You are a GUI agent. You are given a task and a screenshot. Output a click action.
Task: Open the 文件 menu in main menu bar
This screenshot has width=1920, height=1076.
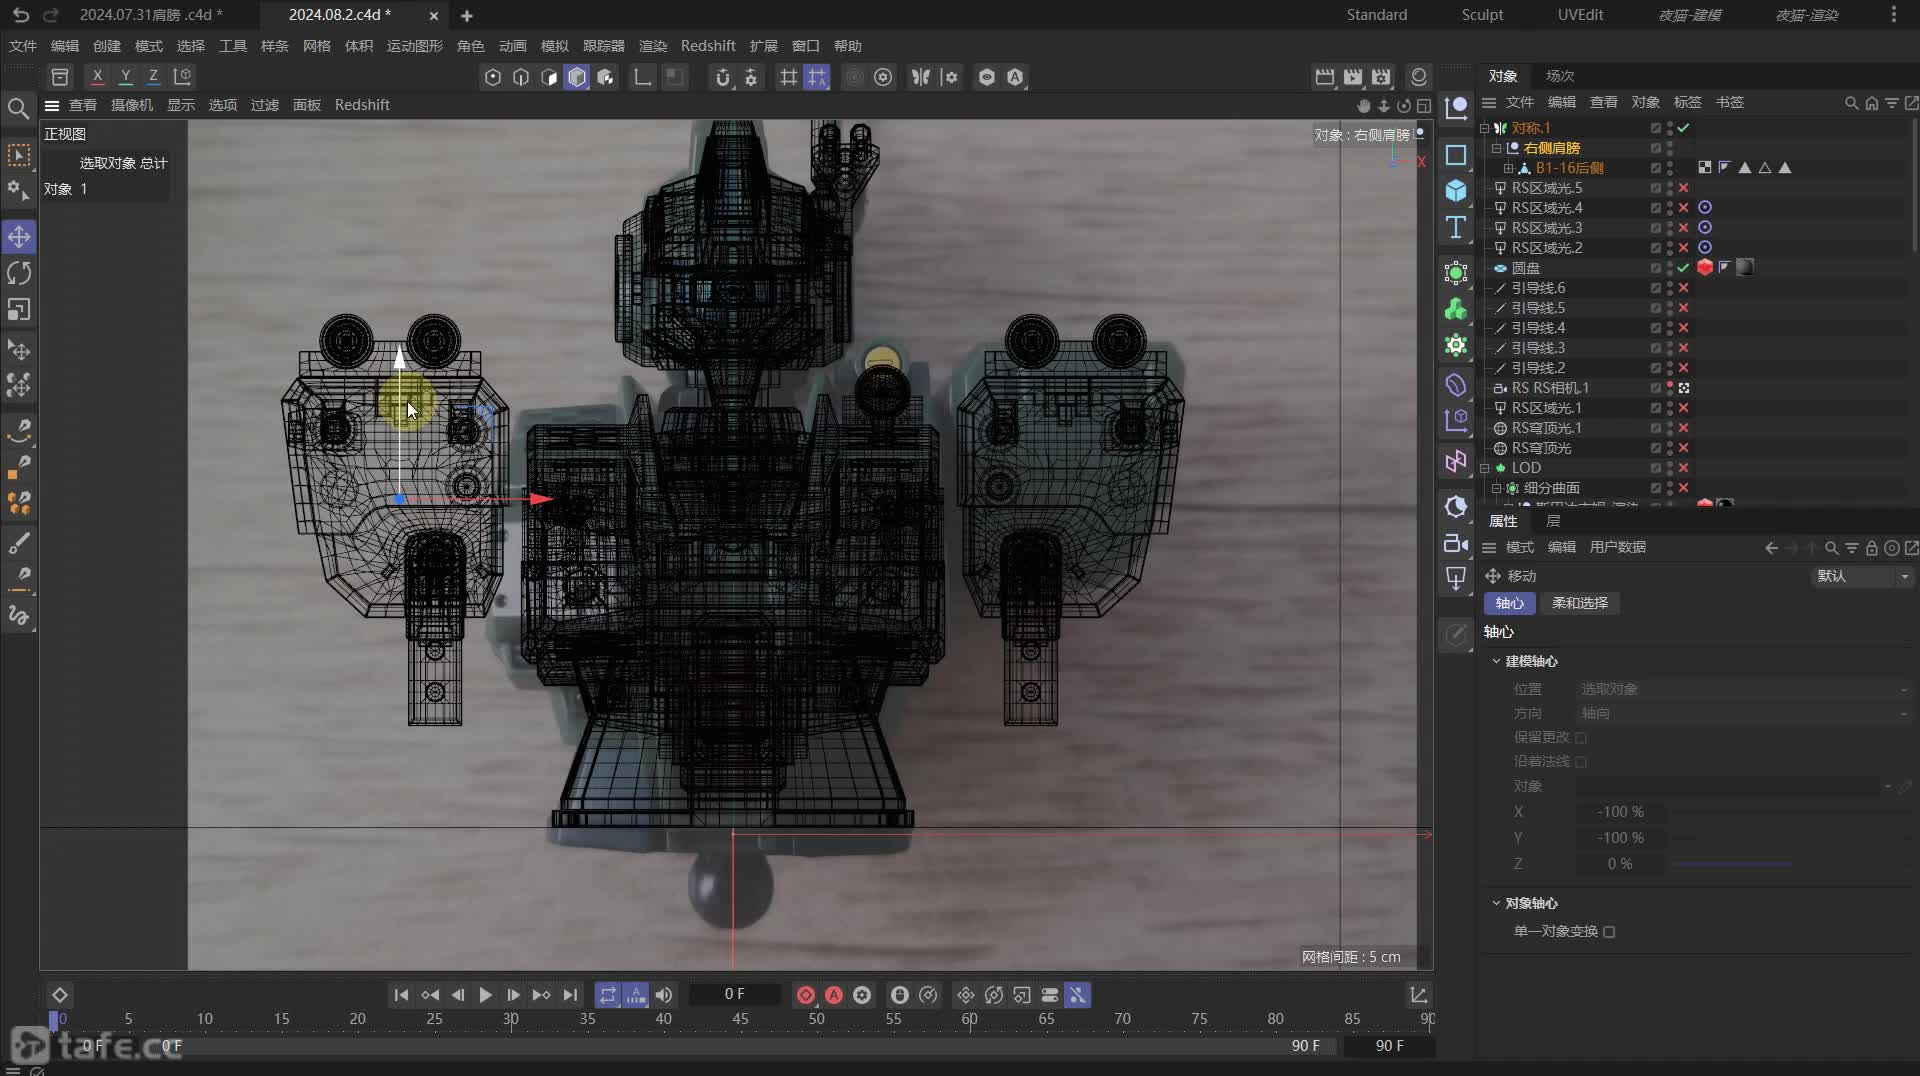tap(23, 46)
